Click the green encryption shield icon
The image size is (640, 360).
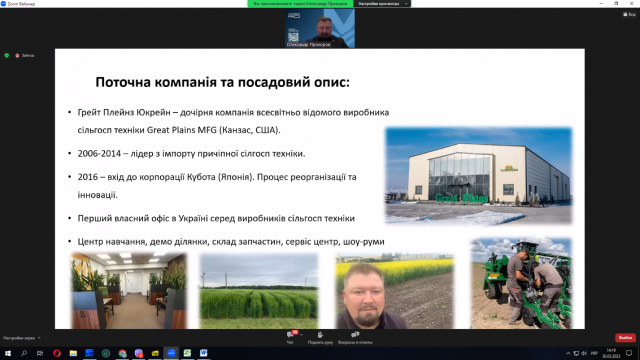(x=7, y=55)
